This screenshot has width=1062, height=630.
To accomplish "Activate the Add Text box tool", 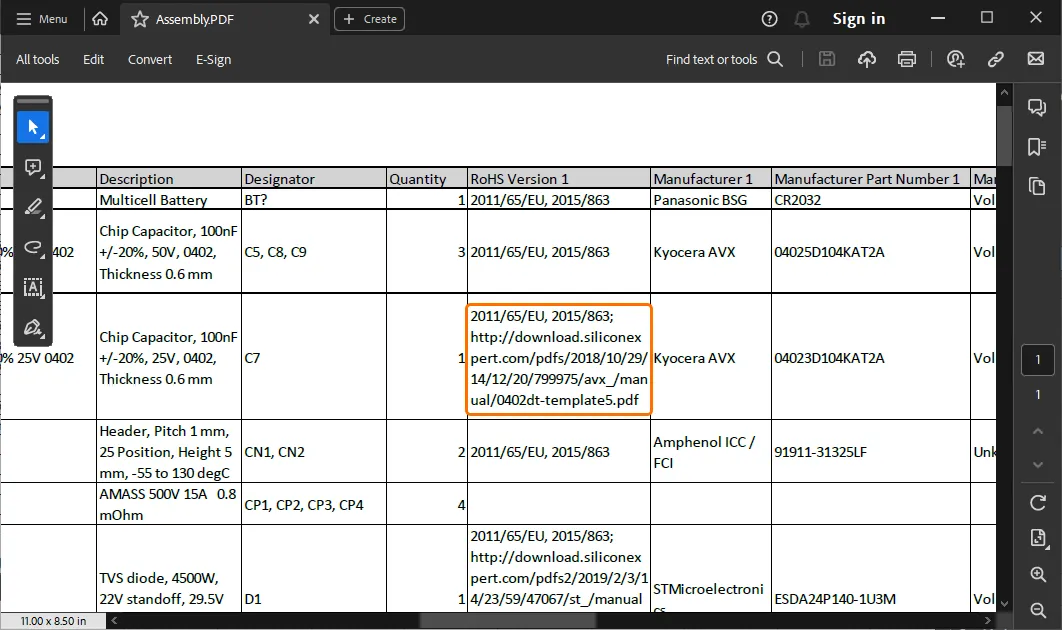I will [x=33, y=287].
